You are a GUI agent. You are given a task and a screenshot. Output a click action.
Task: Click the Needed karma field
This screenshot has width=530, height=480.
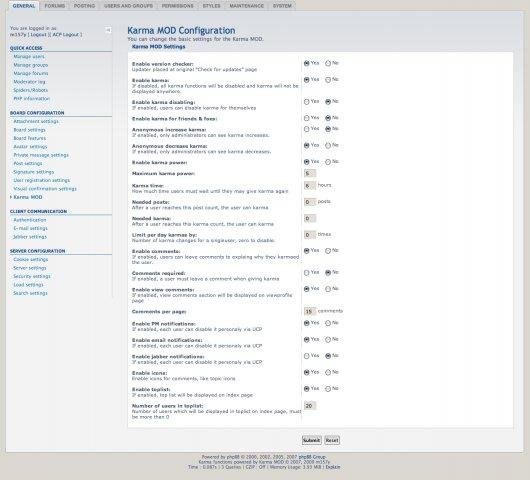point(310,219)
